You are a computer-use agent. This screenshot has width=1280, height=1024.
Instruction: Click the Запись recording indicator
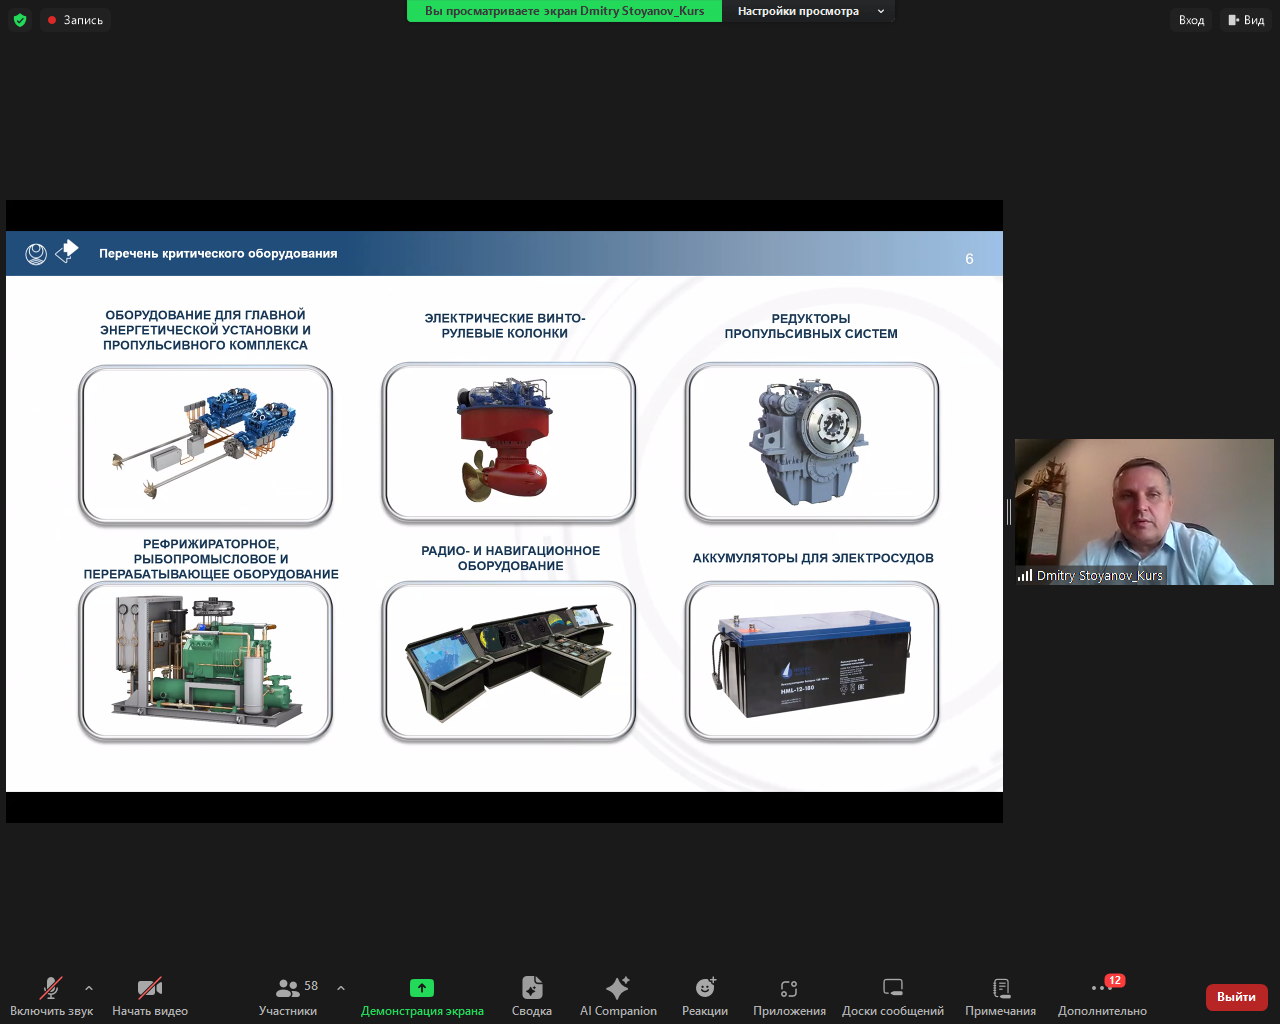76,20
